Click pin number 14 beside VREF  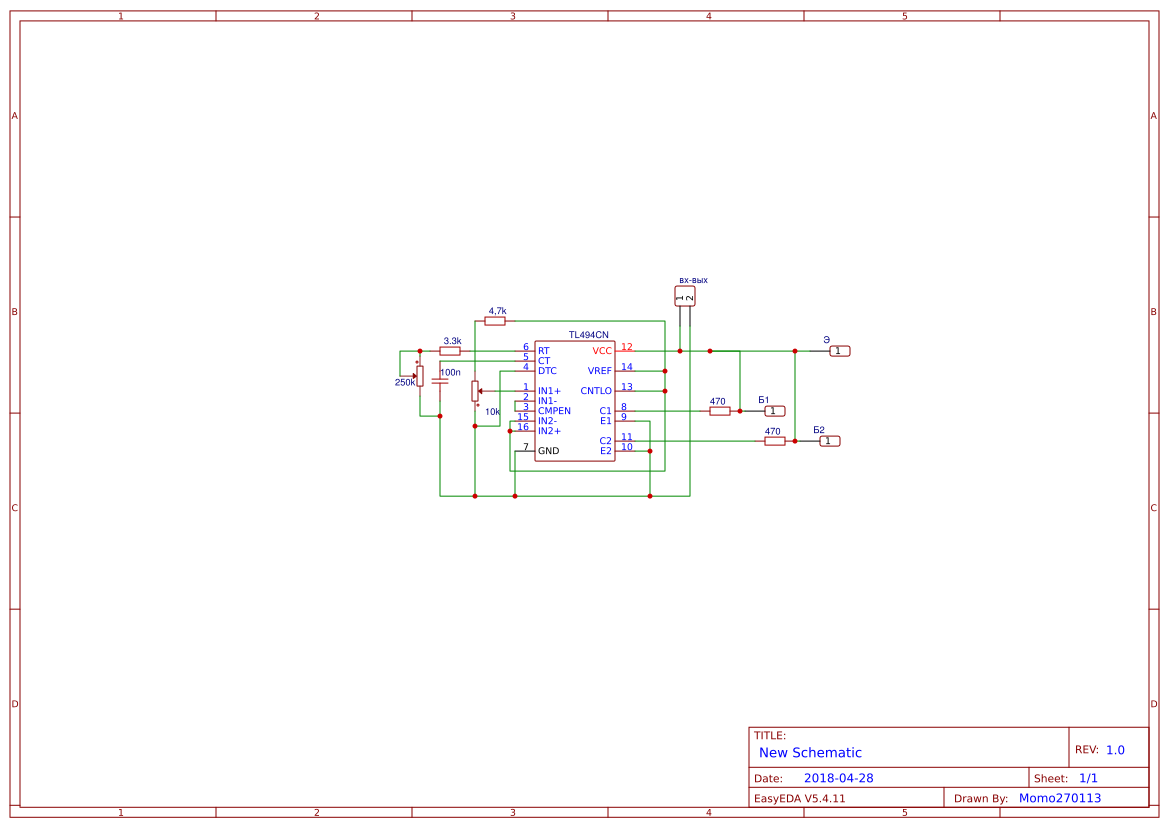tap(627, 367)
